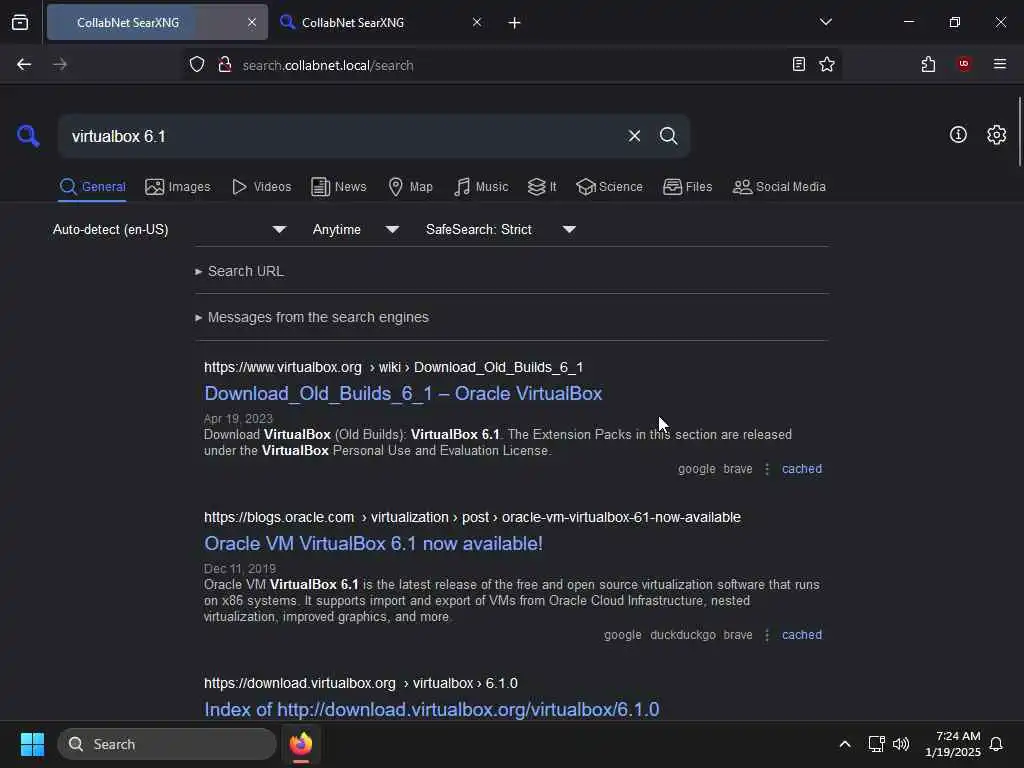Clear the search query with X icon

(634, 136)
